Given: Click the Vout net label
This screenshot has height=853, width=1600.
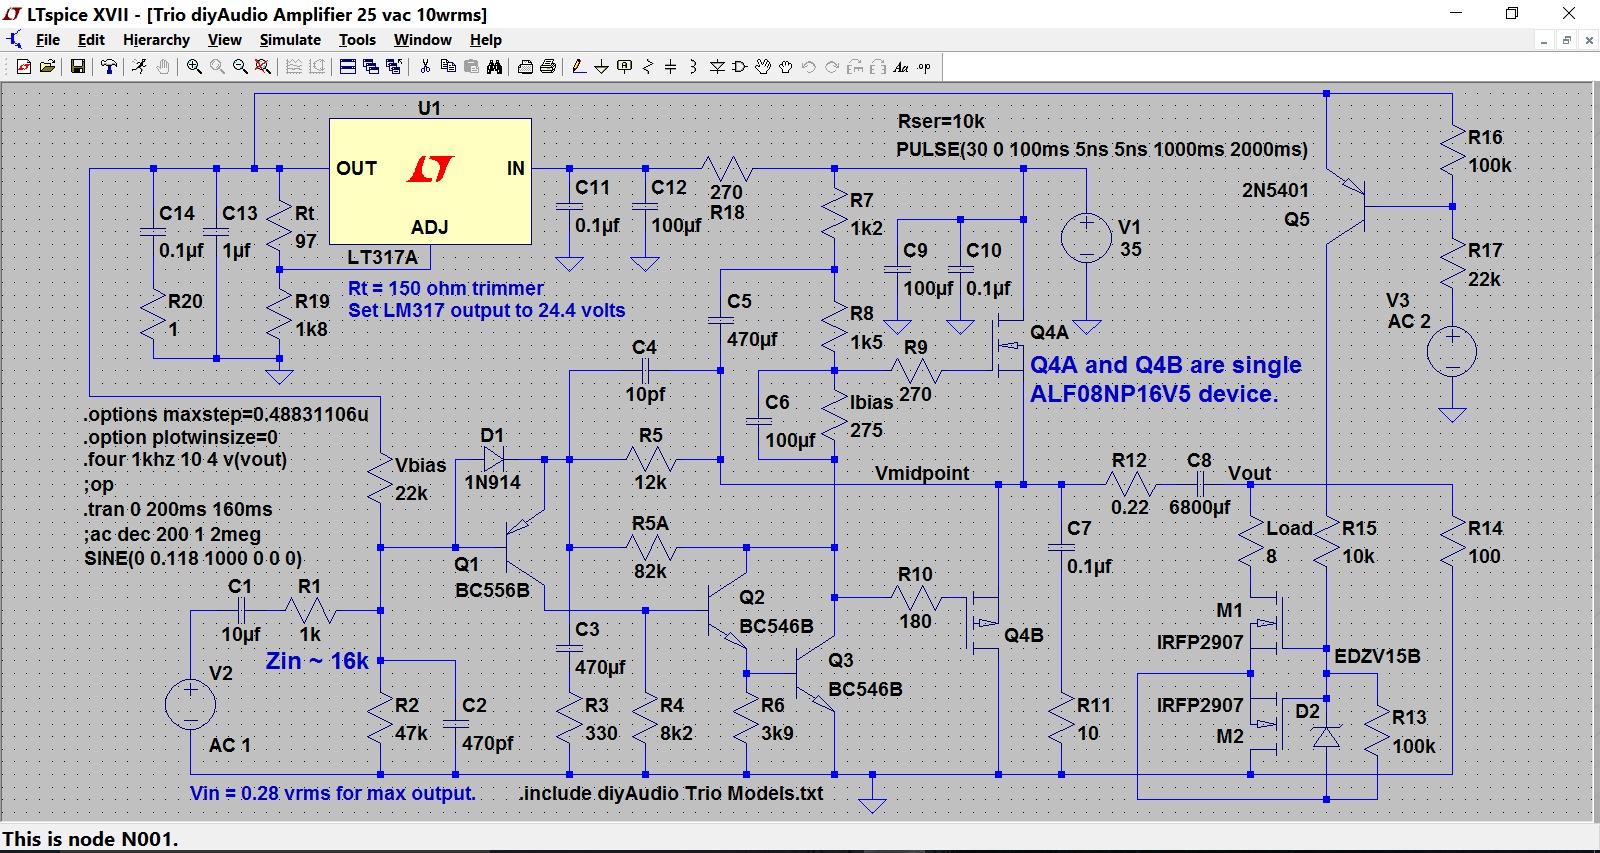Looking at the screenshot, I should click(x=1249, y=473).
